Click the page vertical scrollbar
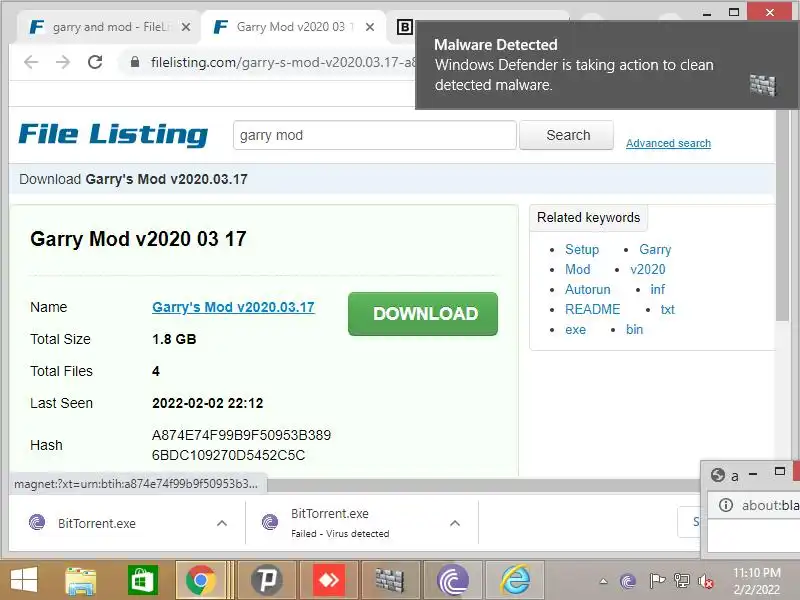This screenshot has width=800, height=600. (782, 216)
